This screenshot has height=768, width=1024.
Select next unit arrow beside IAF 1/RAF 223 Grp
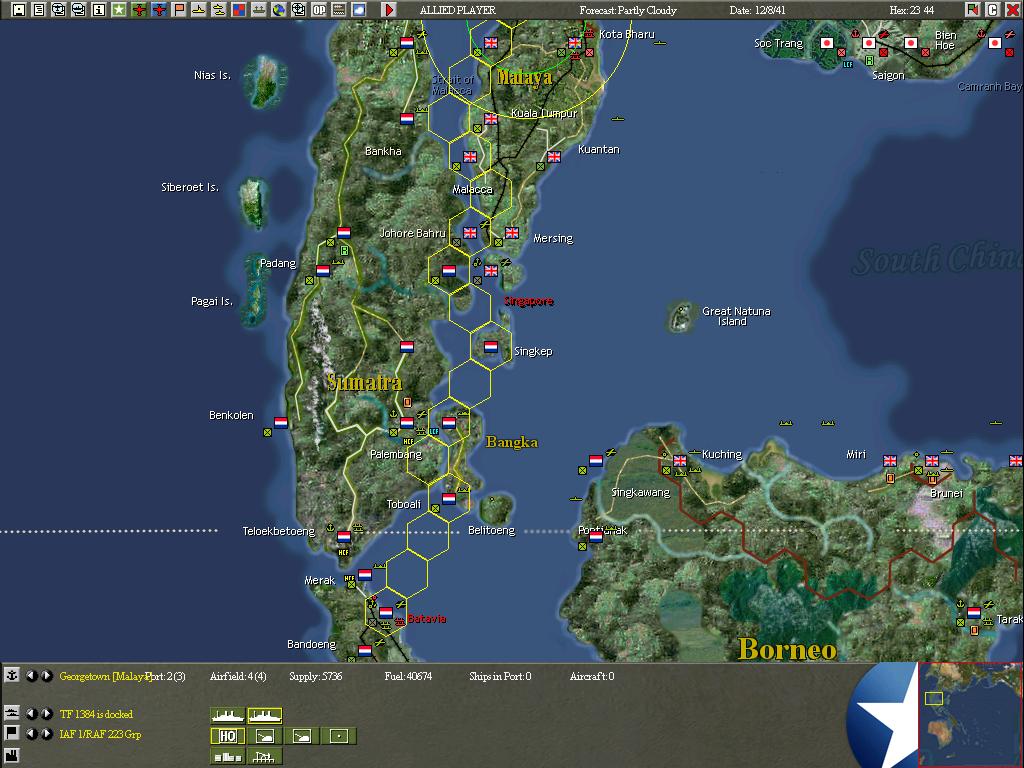[x=47, y=733]
